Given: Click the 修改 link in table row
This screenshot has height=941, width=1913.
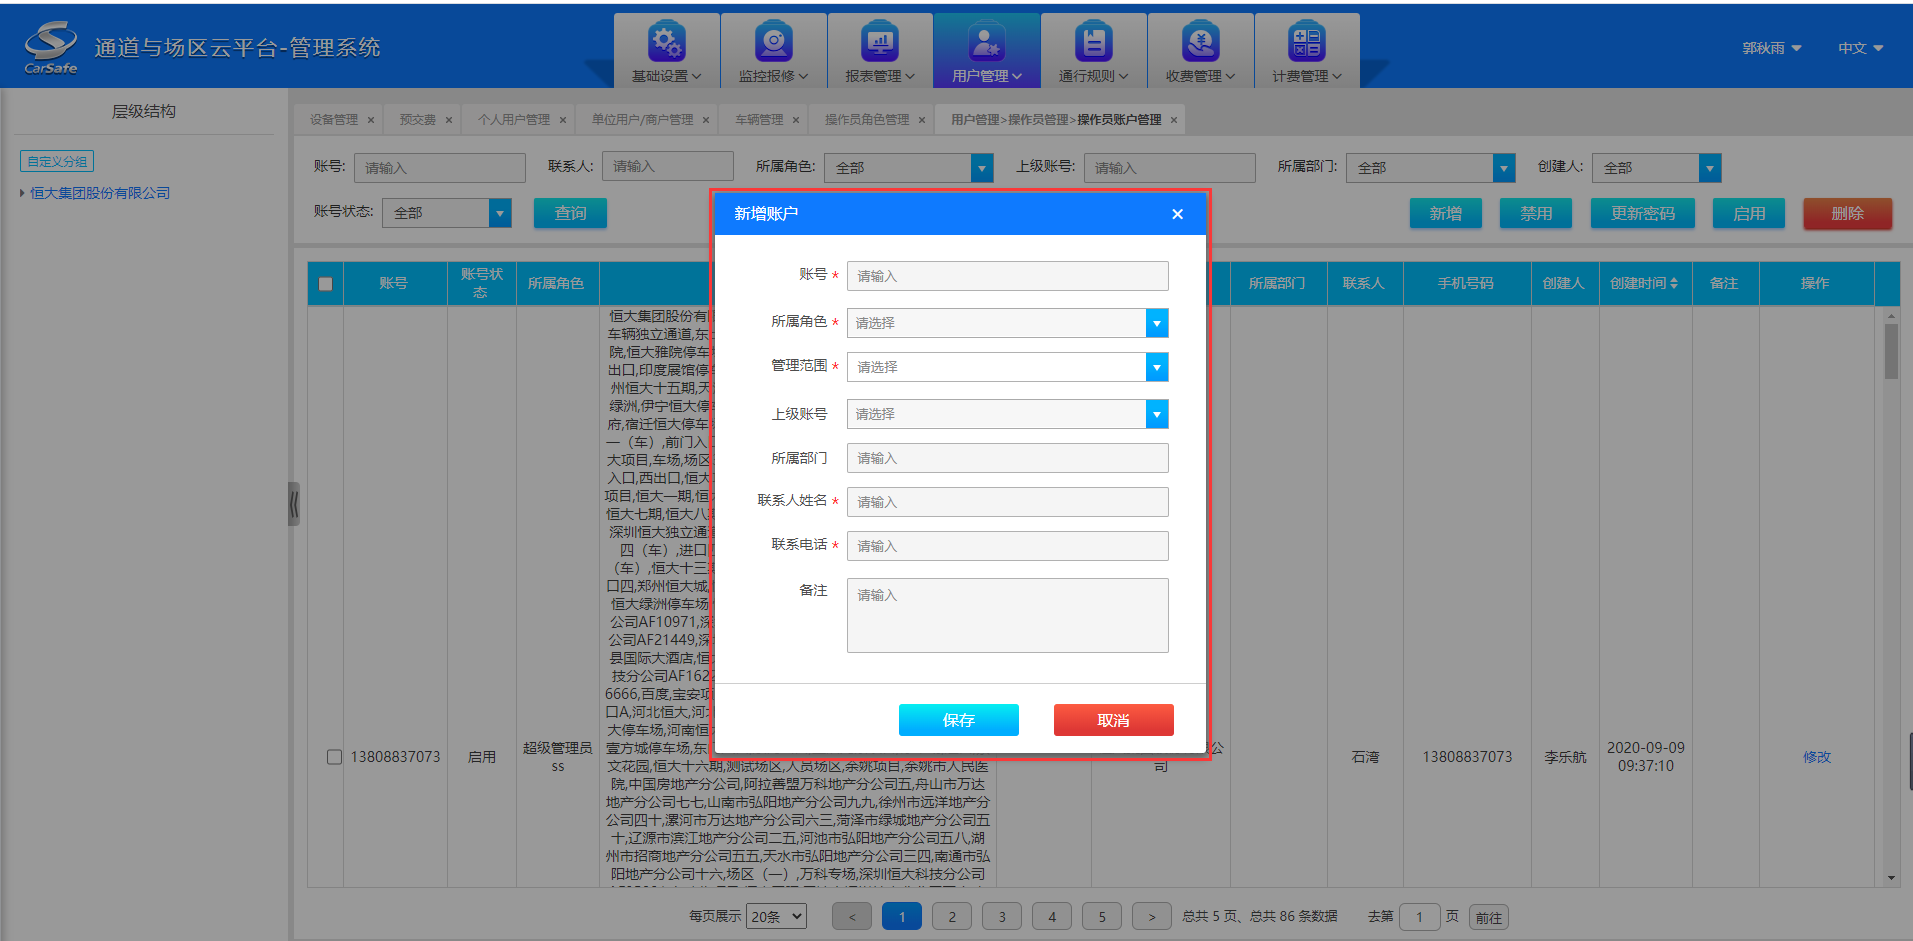Looking at the screenshot, I should click(x=1816, y=757).
